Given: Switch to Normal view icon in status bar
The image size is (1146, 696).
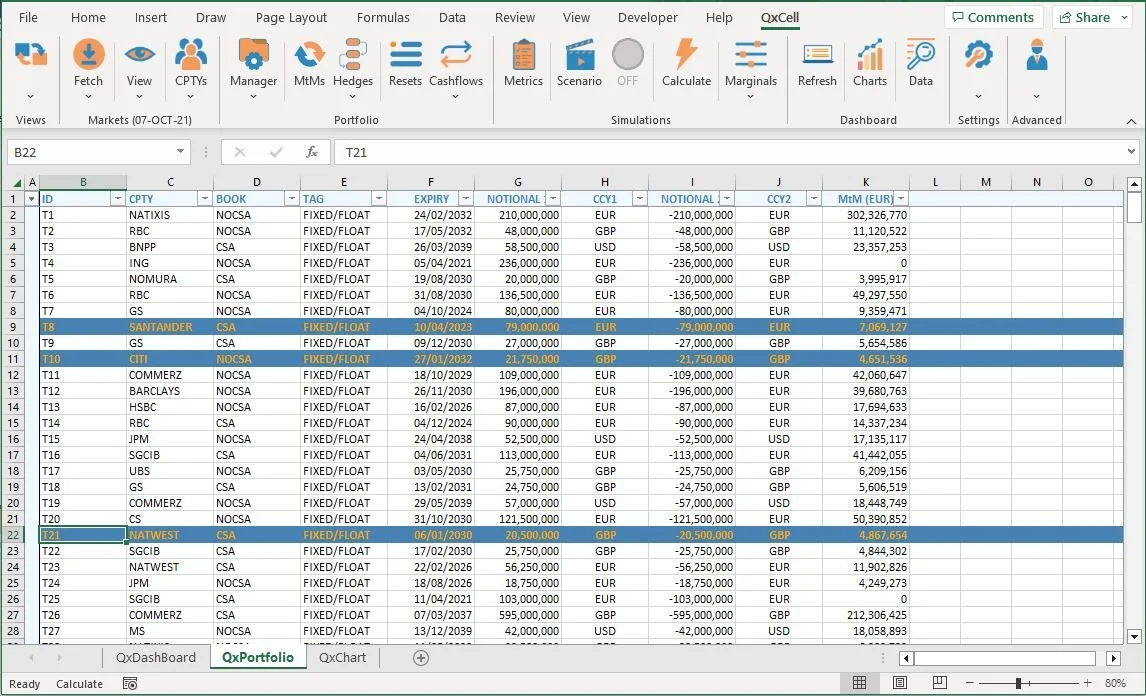Looking at the screenshot, I should pyautogui.click(x=860, y=683).
